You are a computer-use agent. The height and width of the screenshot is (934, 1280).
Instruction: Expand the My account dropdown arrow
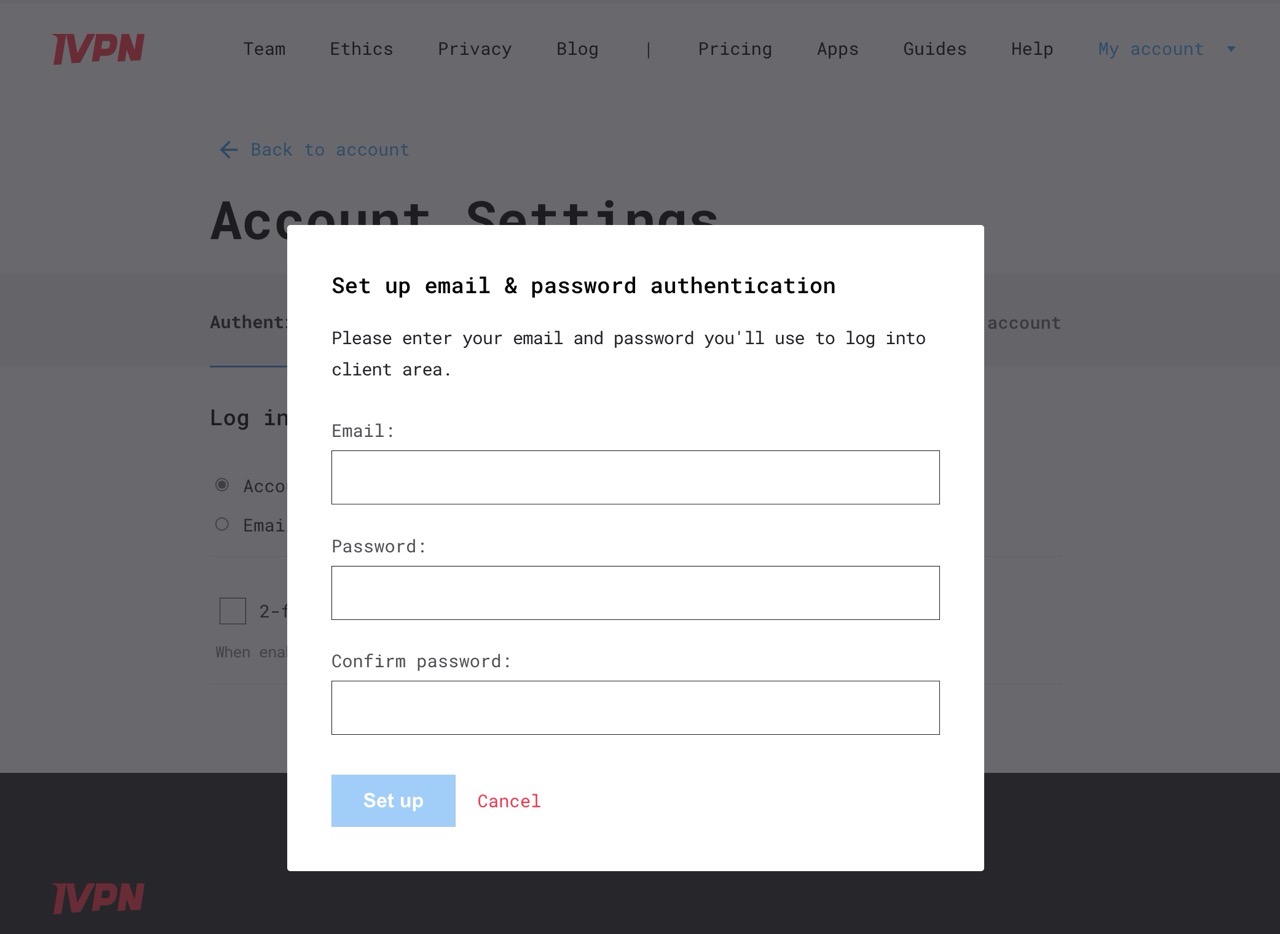(1231, 49)
